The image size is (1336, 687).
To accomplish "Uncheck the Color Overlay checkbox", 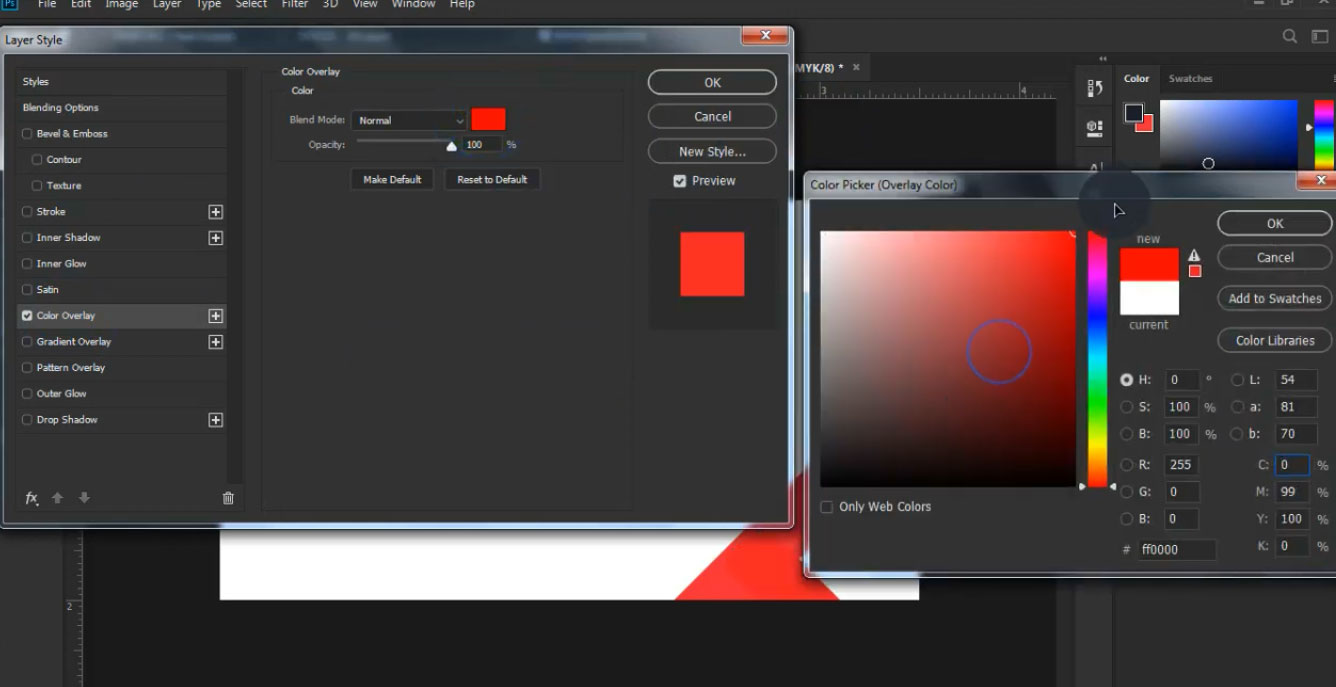I will point(27,316).
